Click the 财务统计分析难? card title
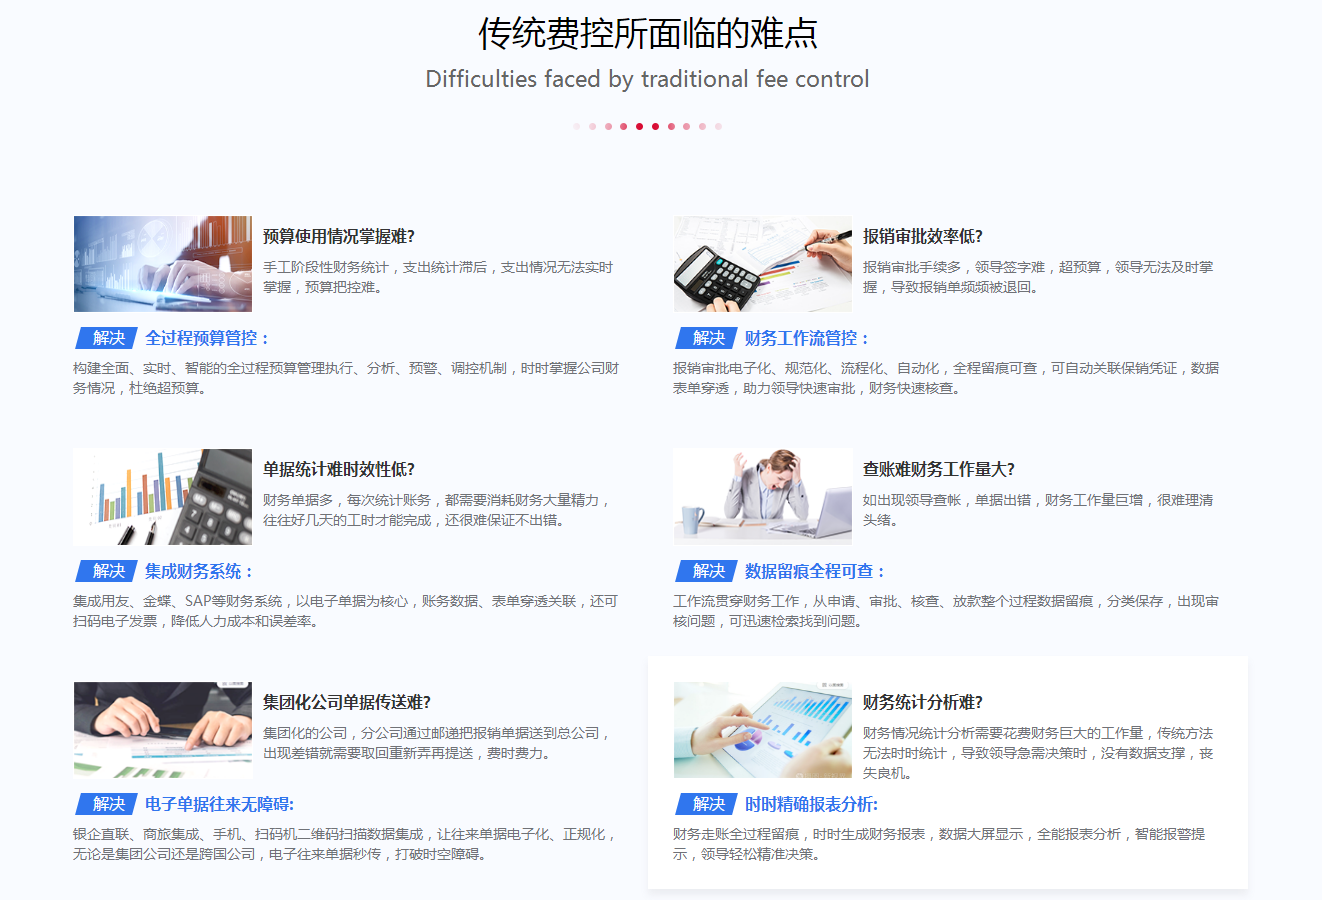Image resolution: width=1322 pixels, height=900 pixels. (922, 702)
